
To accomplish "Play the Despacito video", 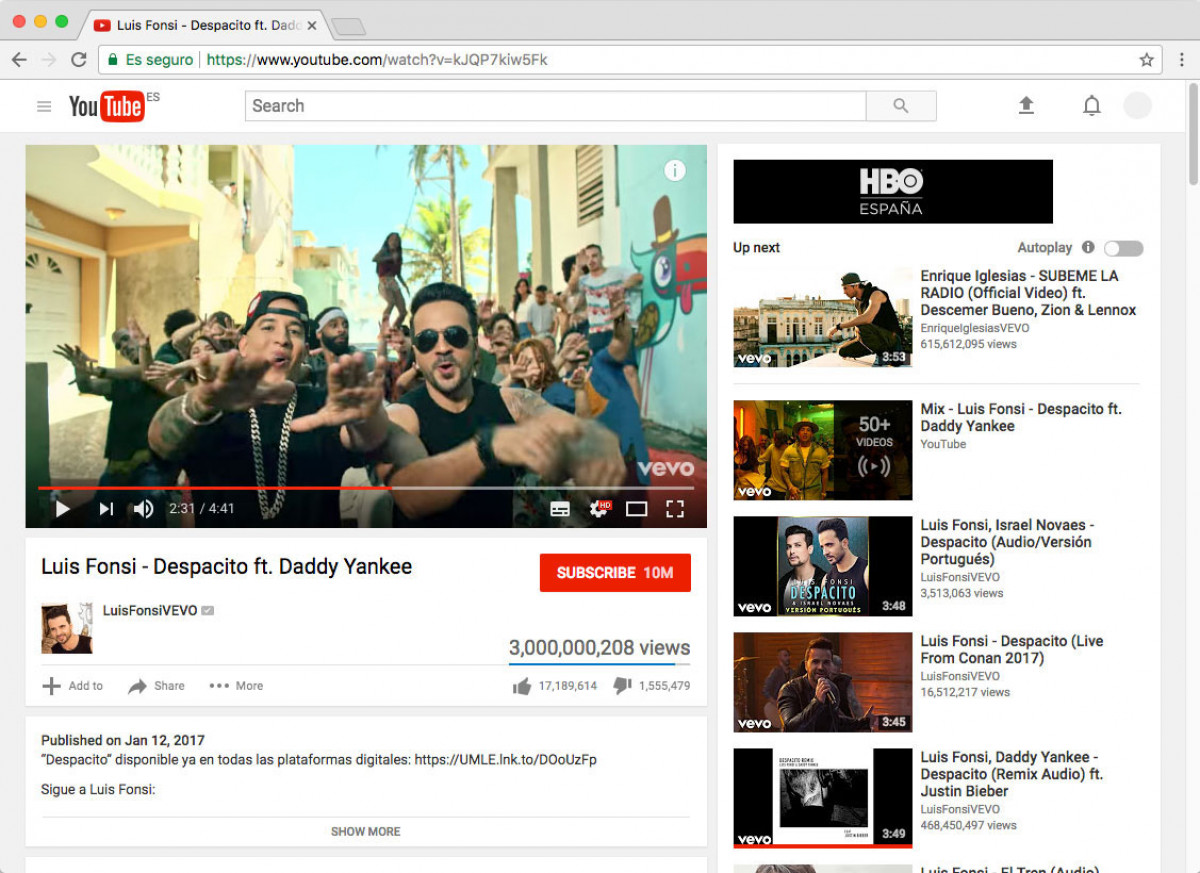I will 62,509.
